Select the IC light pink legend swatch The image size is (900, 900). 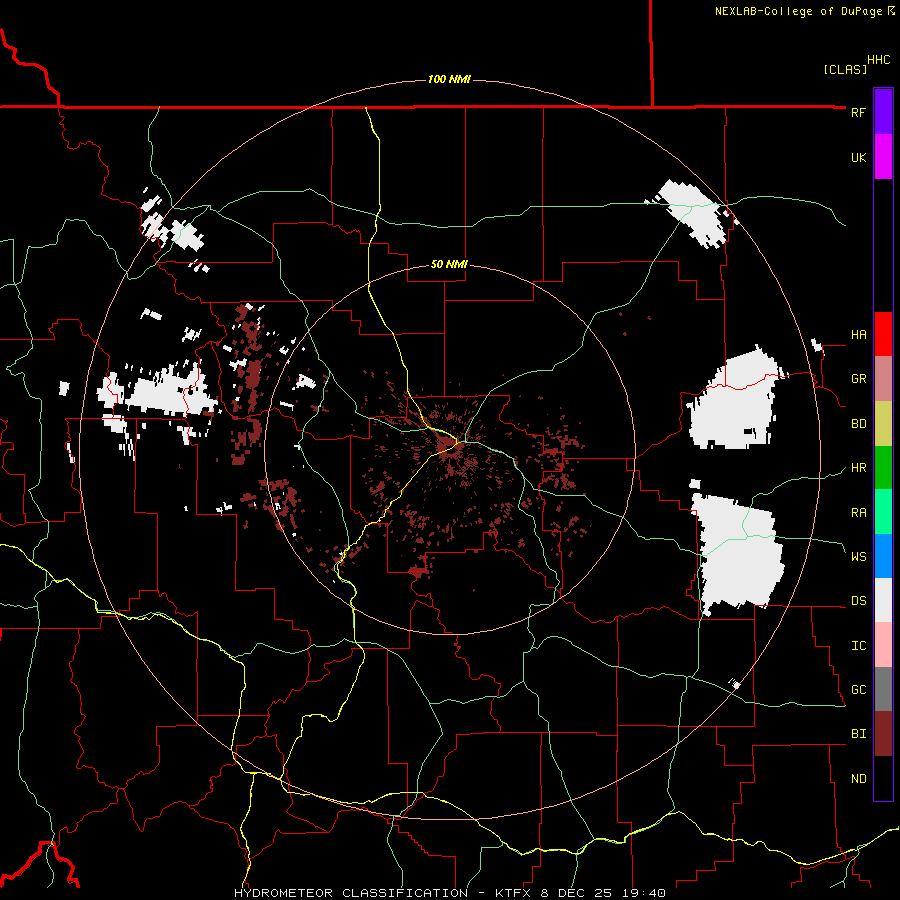coord(883,645)
